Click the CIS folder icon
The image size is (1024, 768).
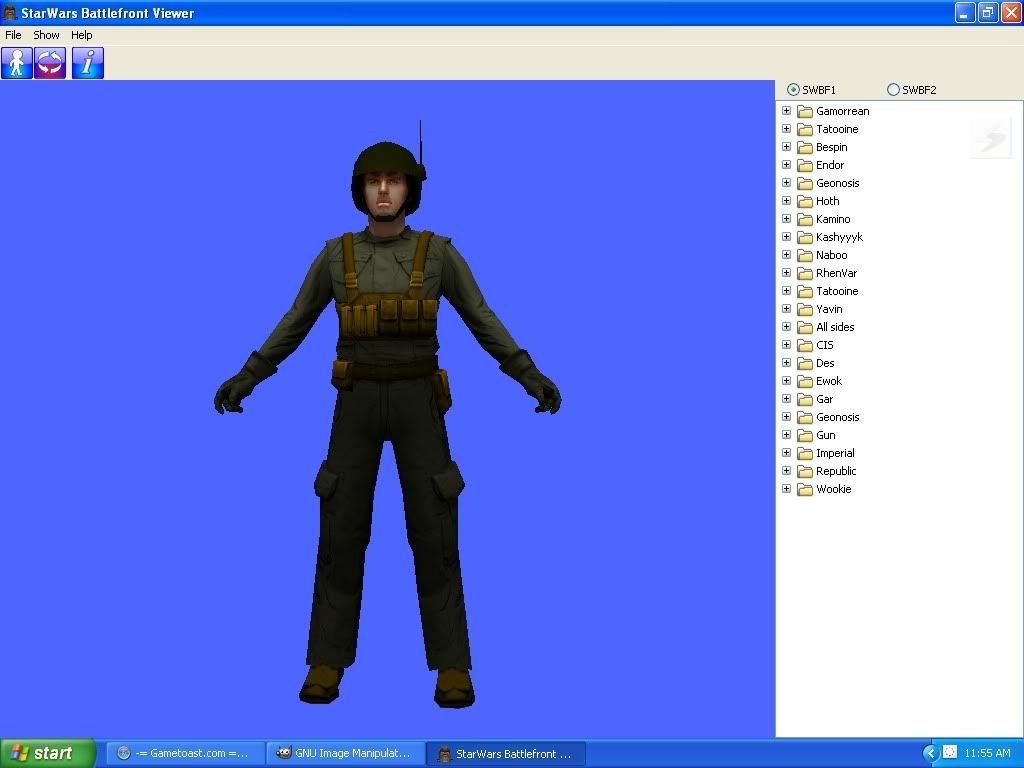coord(805,345)
